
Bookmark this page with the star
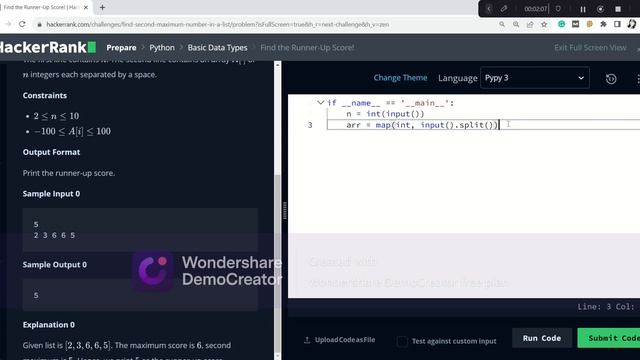click(544, 24)
